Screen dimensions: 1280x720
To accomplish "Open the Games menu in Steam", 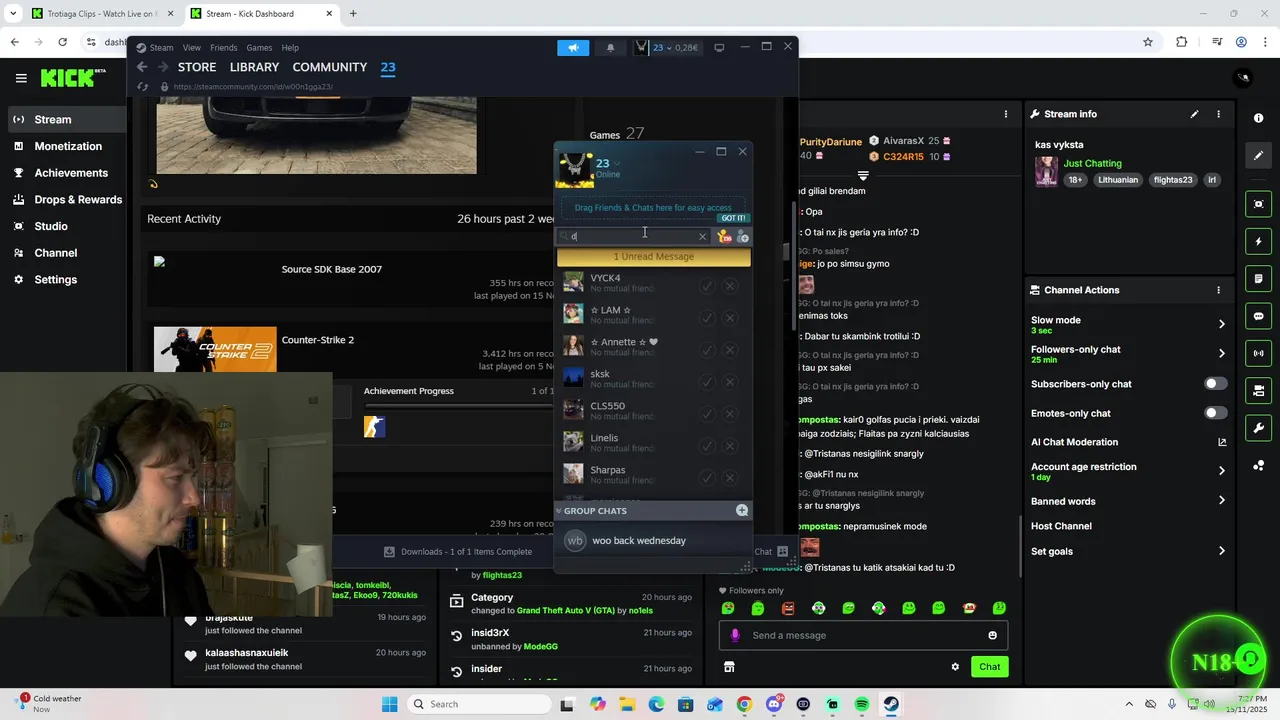I will pos(259,48).
